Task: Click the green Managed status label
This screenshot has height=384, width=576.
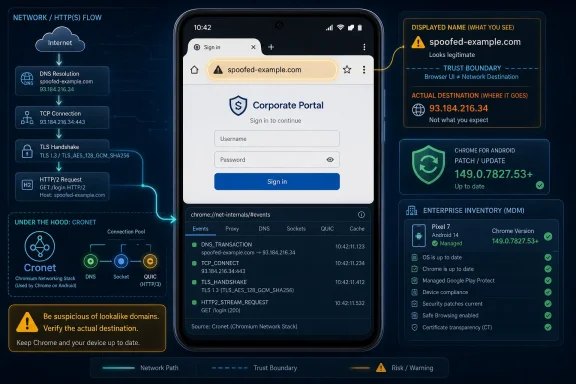Action: [x=447, y=243]
